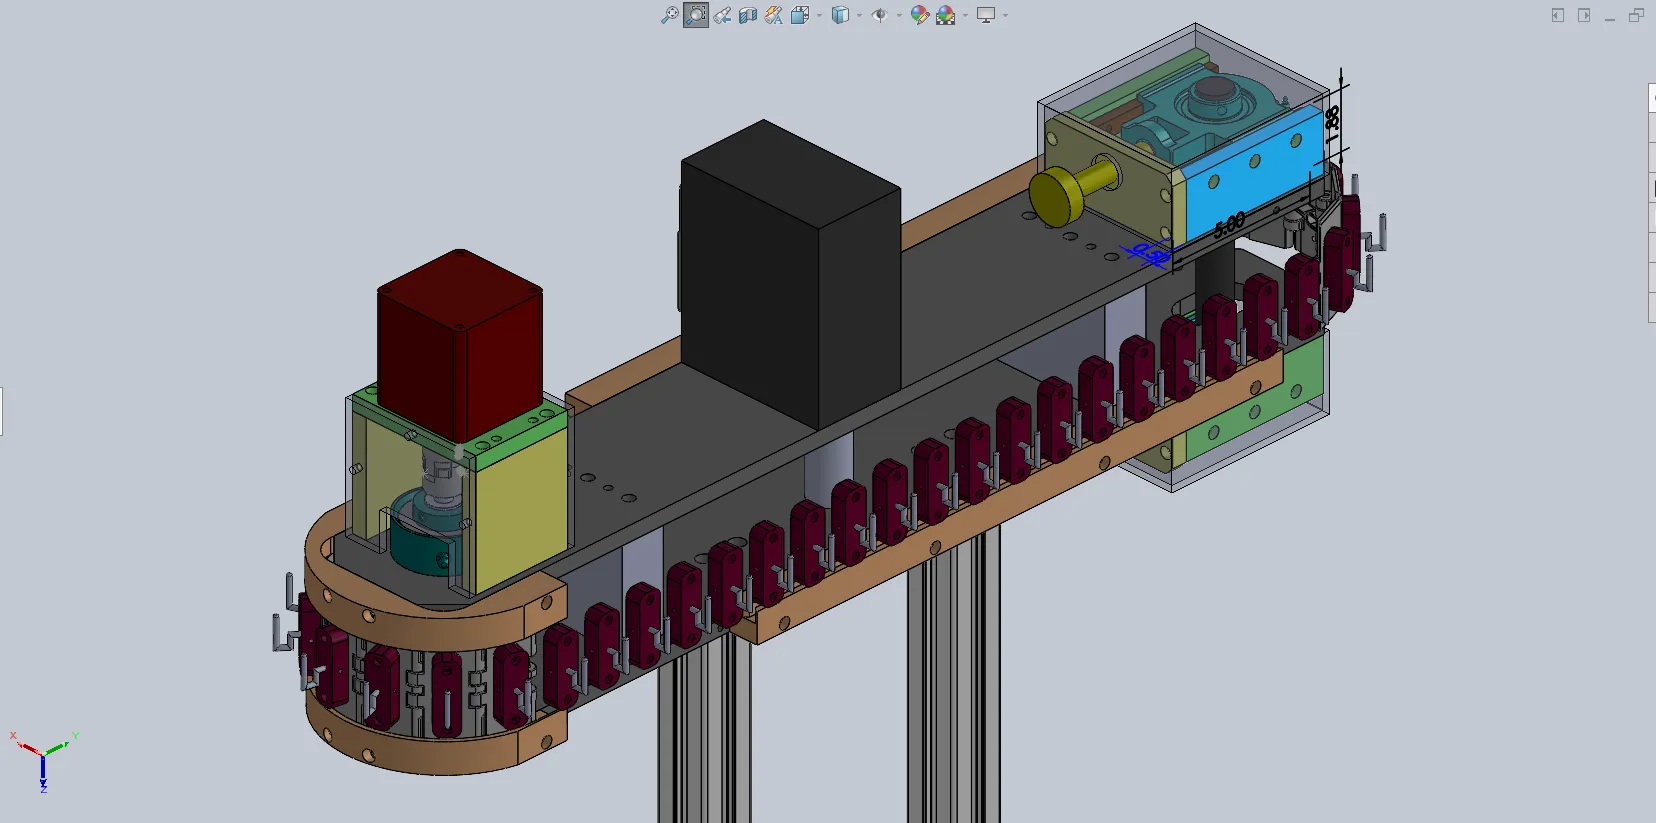This screenshot has height=823, width=1656.
Task: Select the blue 0.50 dimension
Action: (x=1150, y=254)
